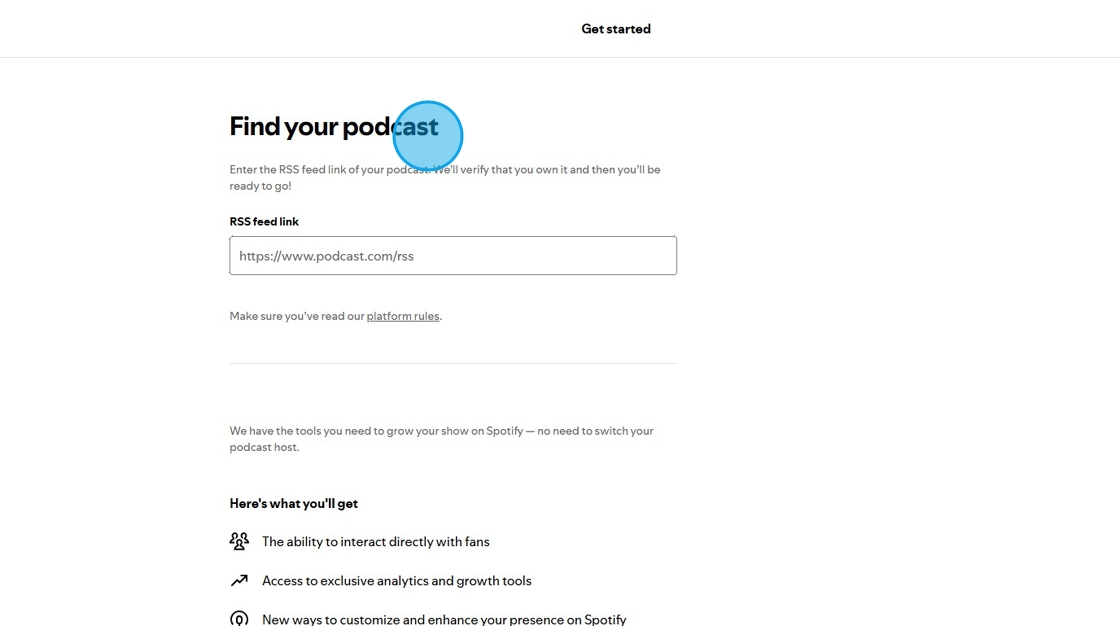Click the "Here's what you'll get" subheading
This screenshot has height=626, width=1120.
(x=294, y=503)
